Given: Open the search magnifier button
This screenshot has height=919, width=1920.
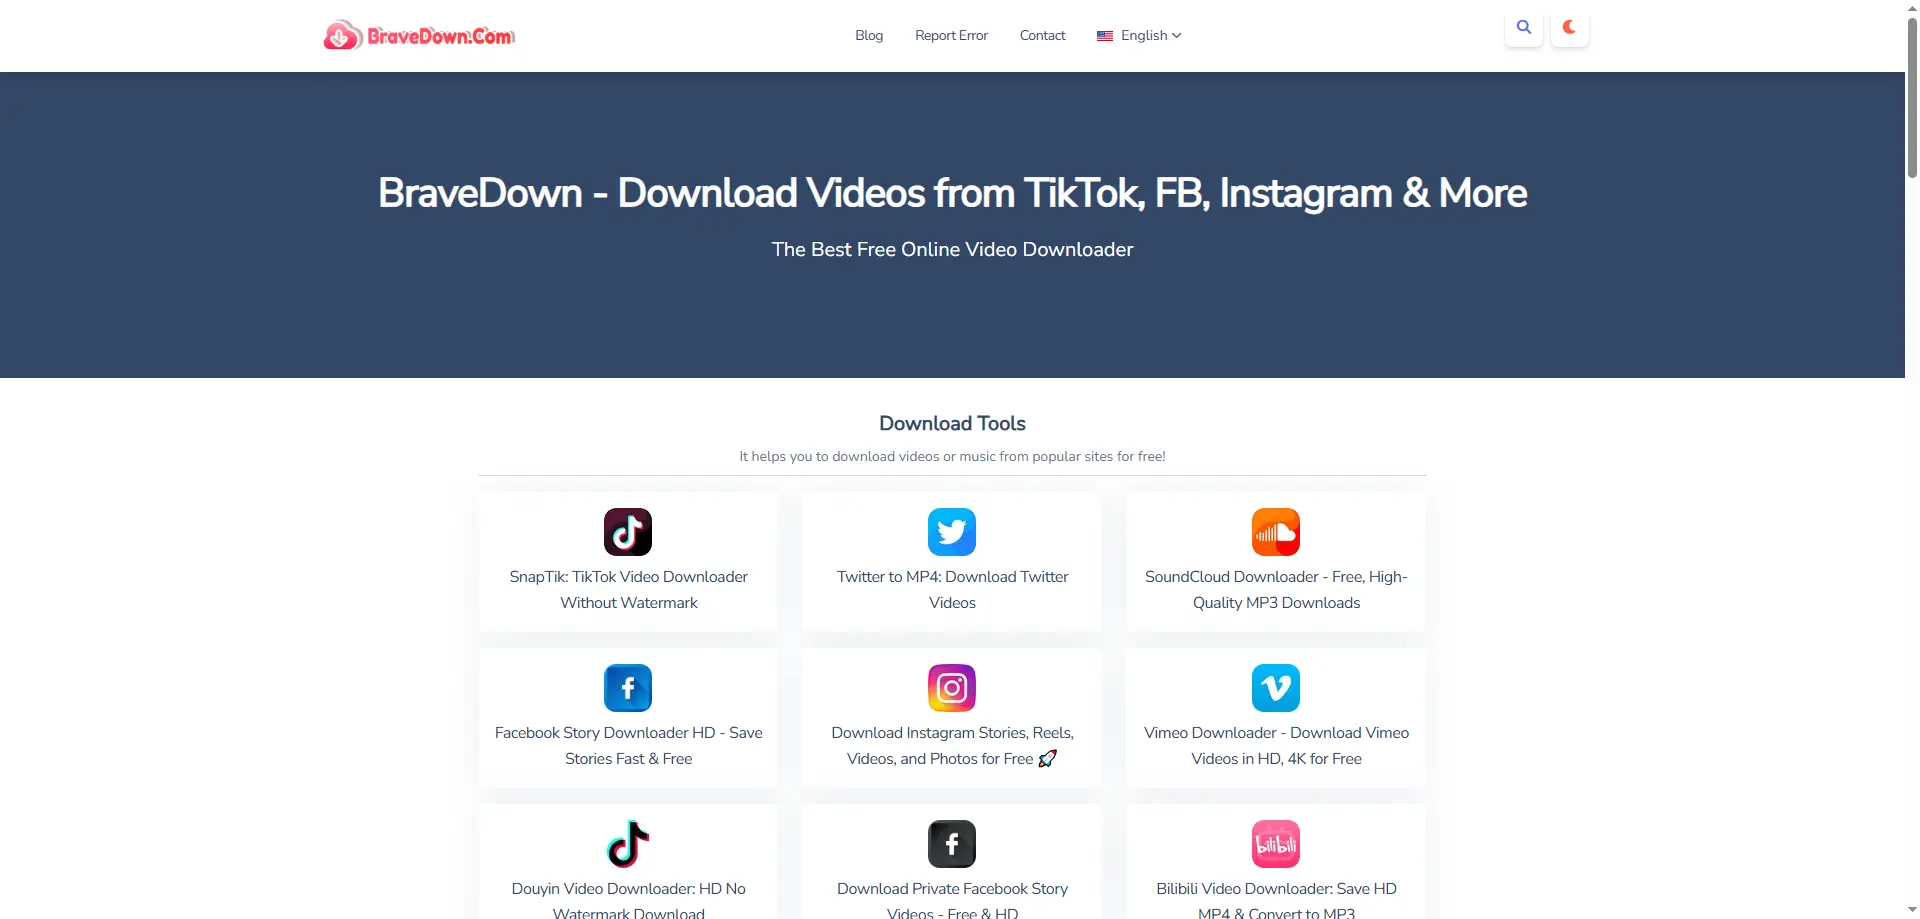Looking at the screenshot, I should pyautogui.click(x=1523, y=28).
